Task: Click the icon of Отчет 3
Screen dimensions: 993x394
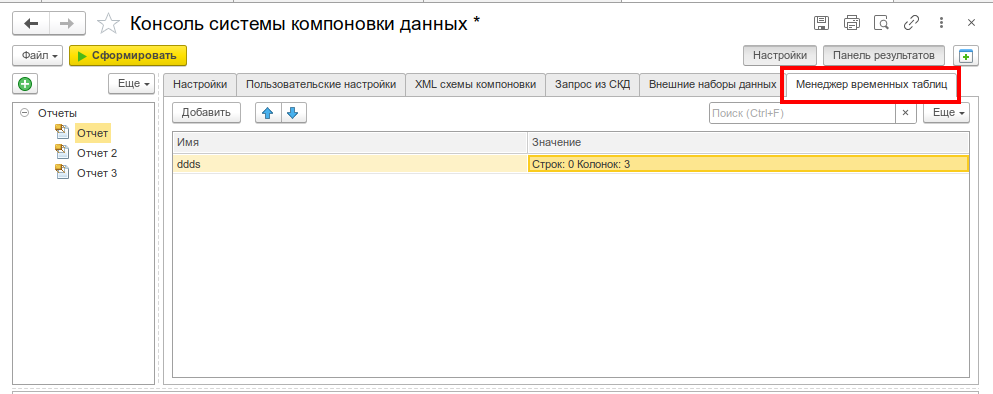Action: [61, 172]
